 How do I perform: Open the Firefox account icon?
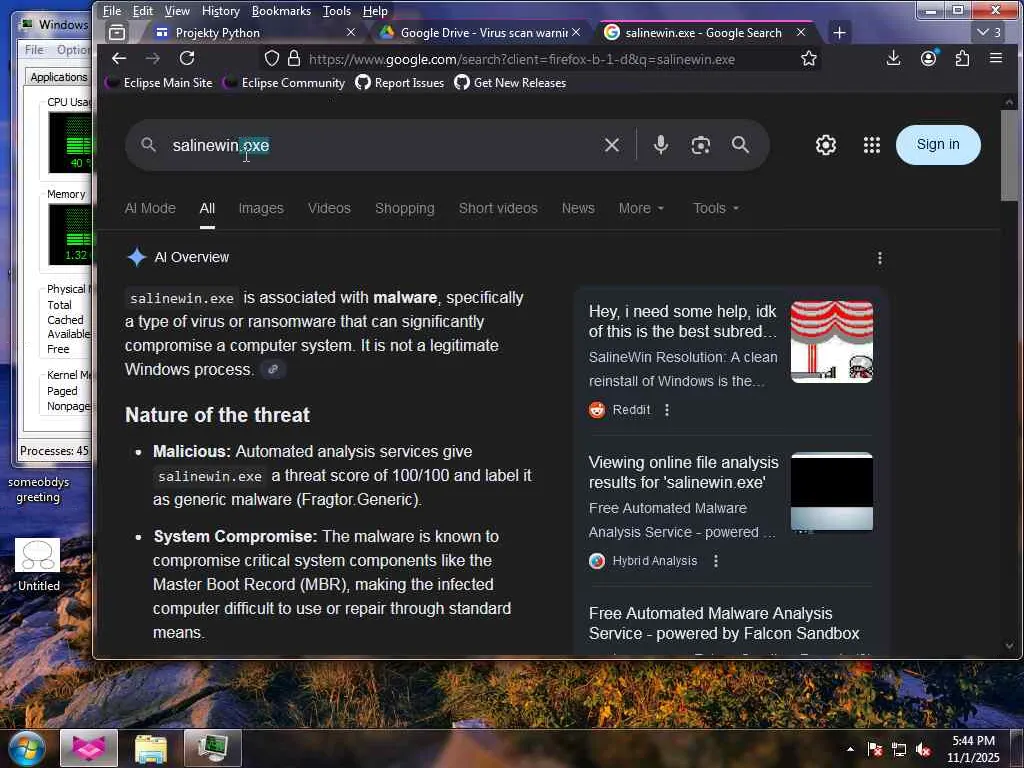pyautogui.click(x=928, y=59)
